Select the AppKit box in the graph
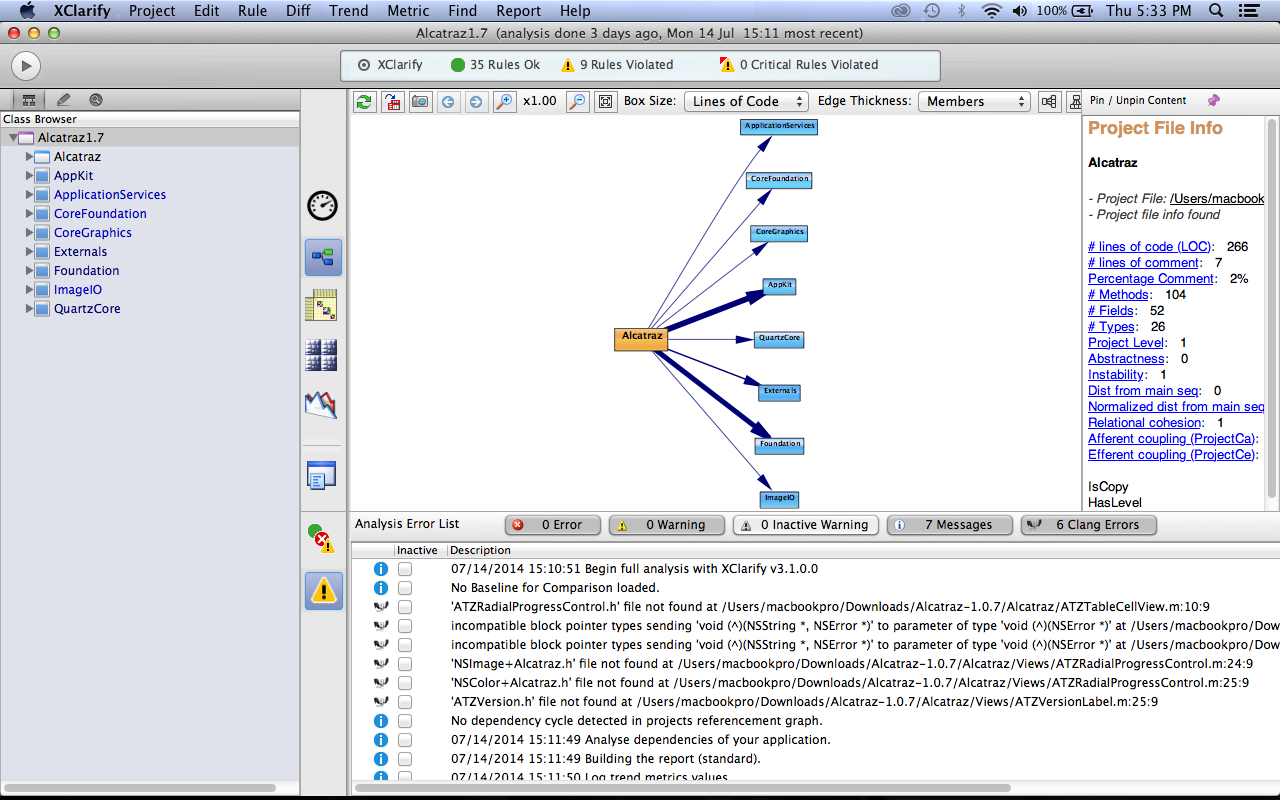 779,286
